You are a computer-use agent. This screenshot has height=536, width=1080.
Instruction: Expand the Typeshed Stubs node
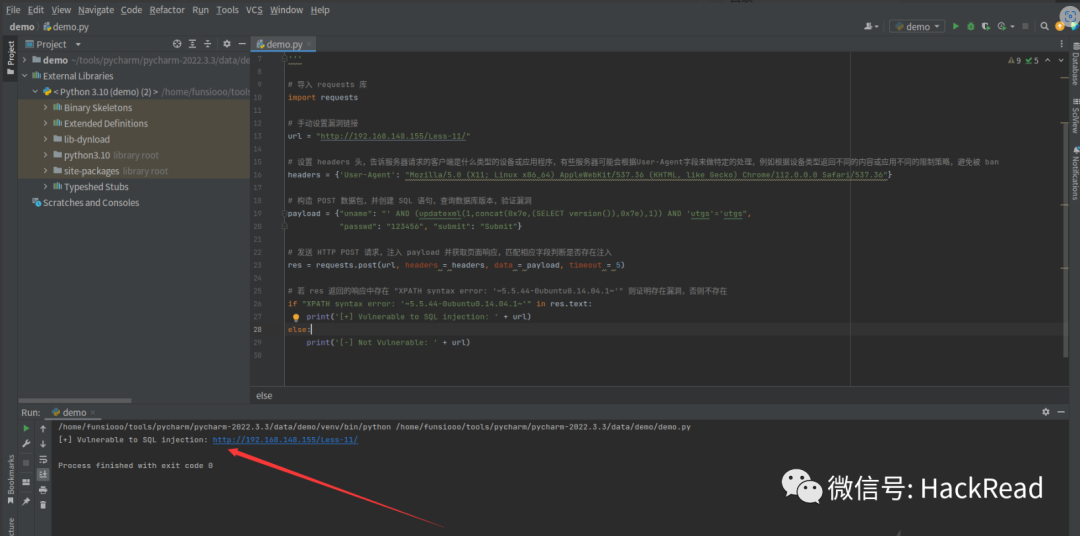coord(45,187)
